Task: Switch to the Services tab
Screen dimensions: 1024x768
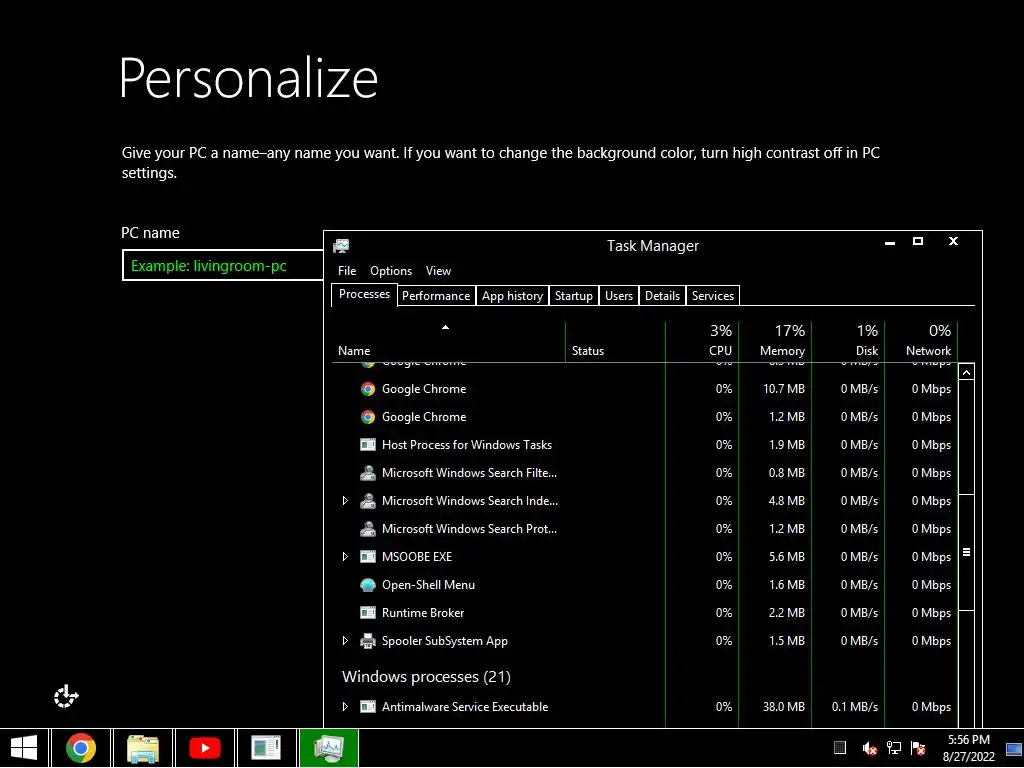Action: point(712,296)
